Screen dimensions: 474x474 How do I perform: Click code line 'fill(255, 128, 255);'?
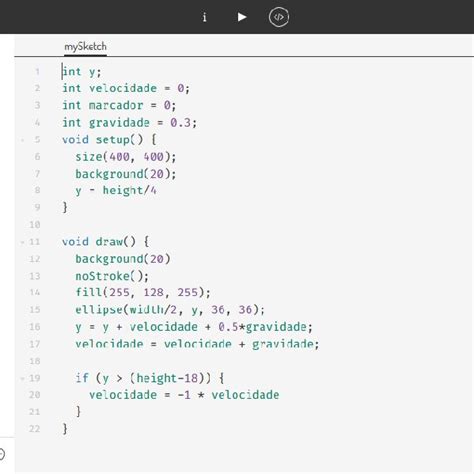tap(143, 293)
